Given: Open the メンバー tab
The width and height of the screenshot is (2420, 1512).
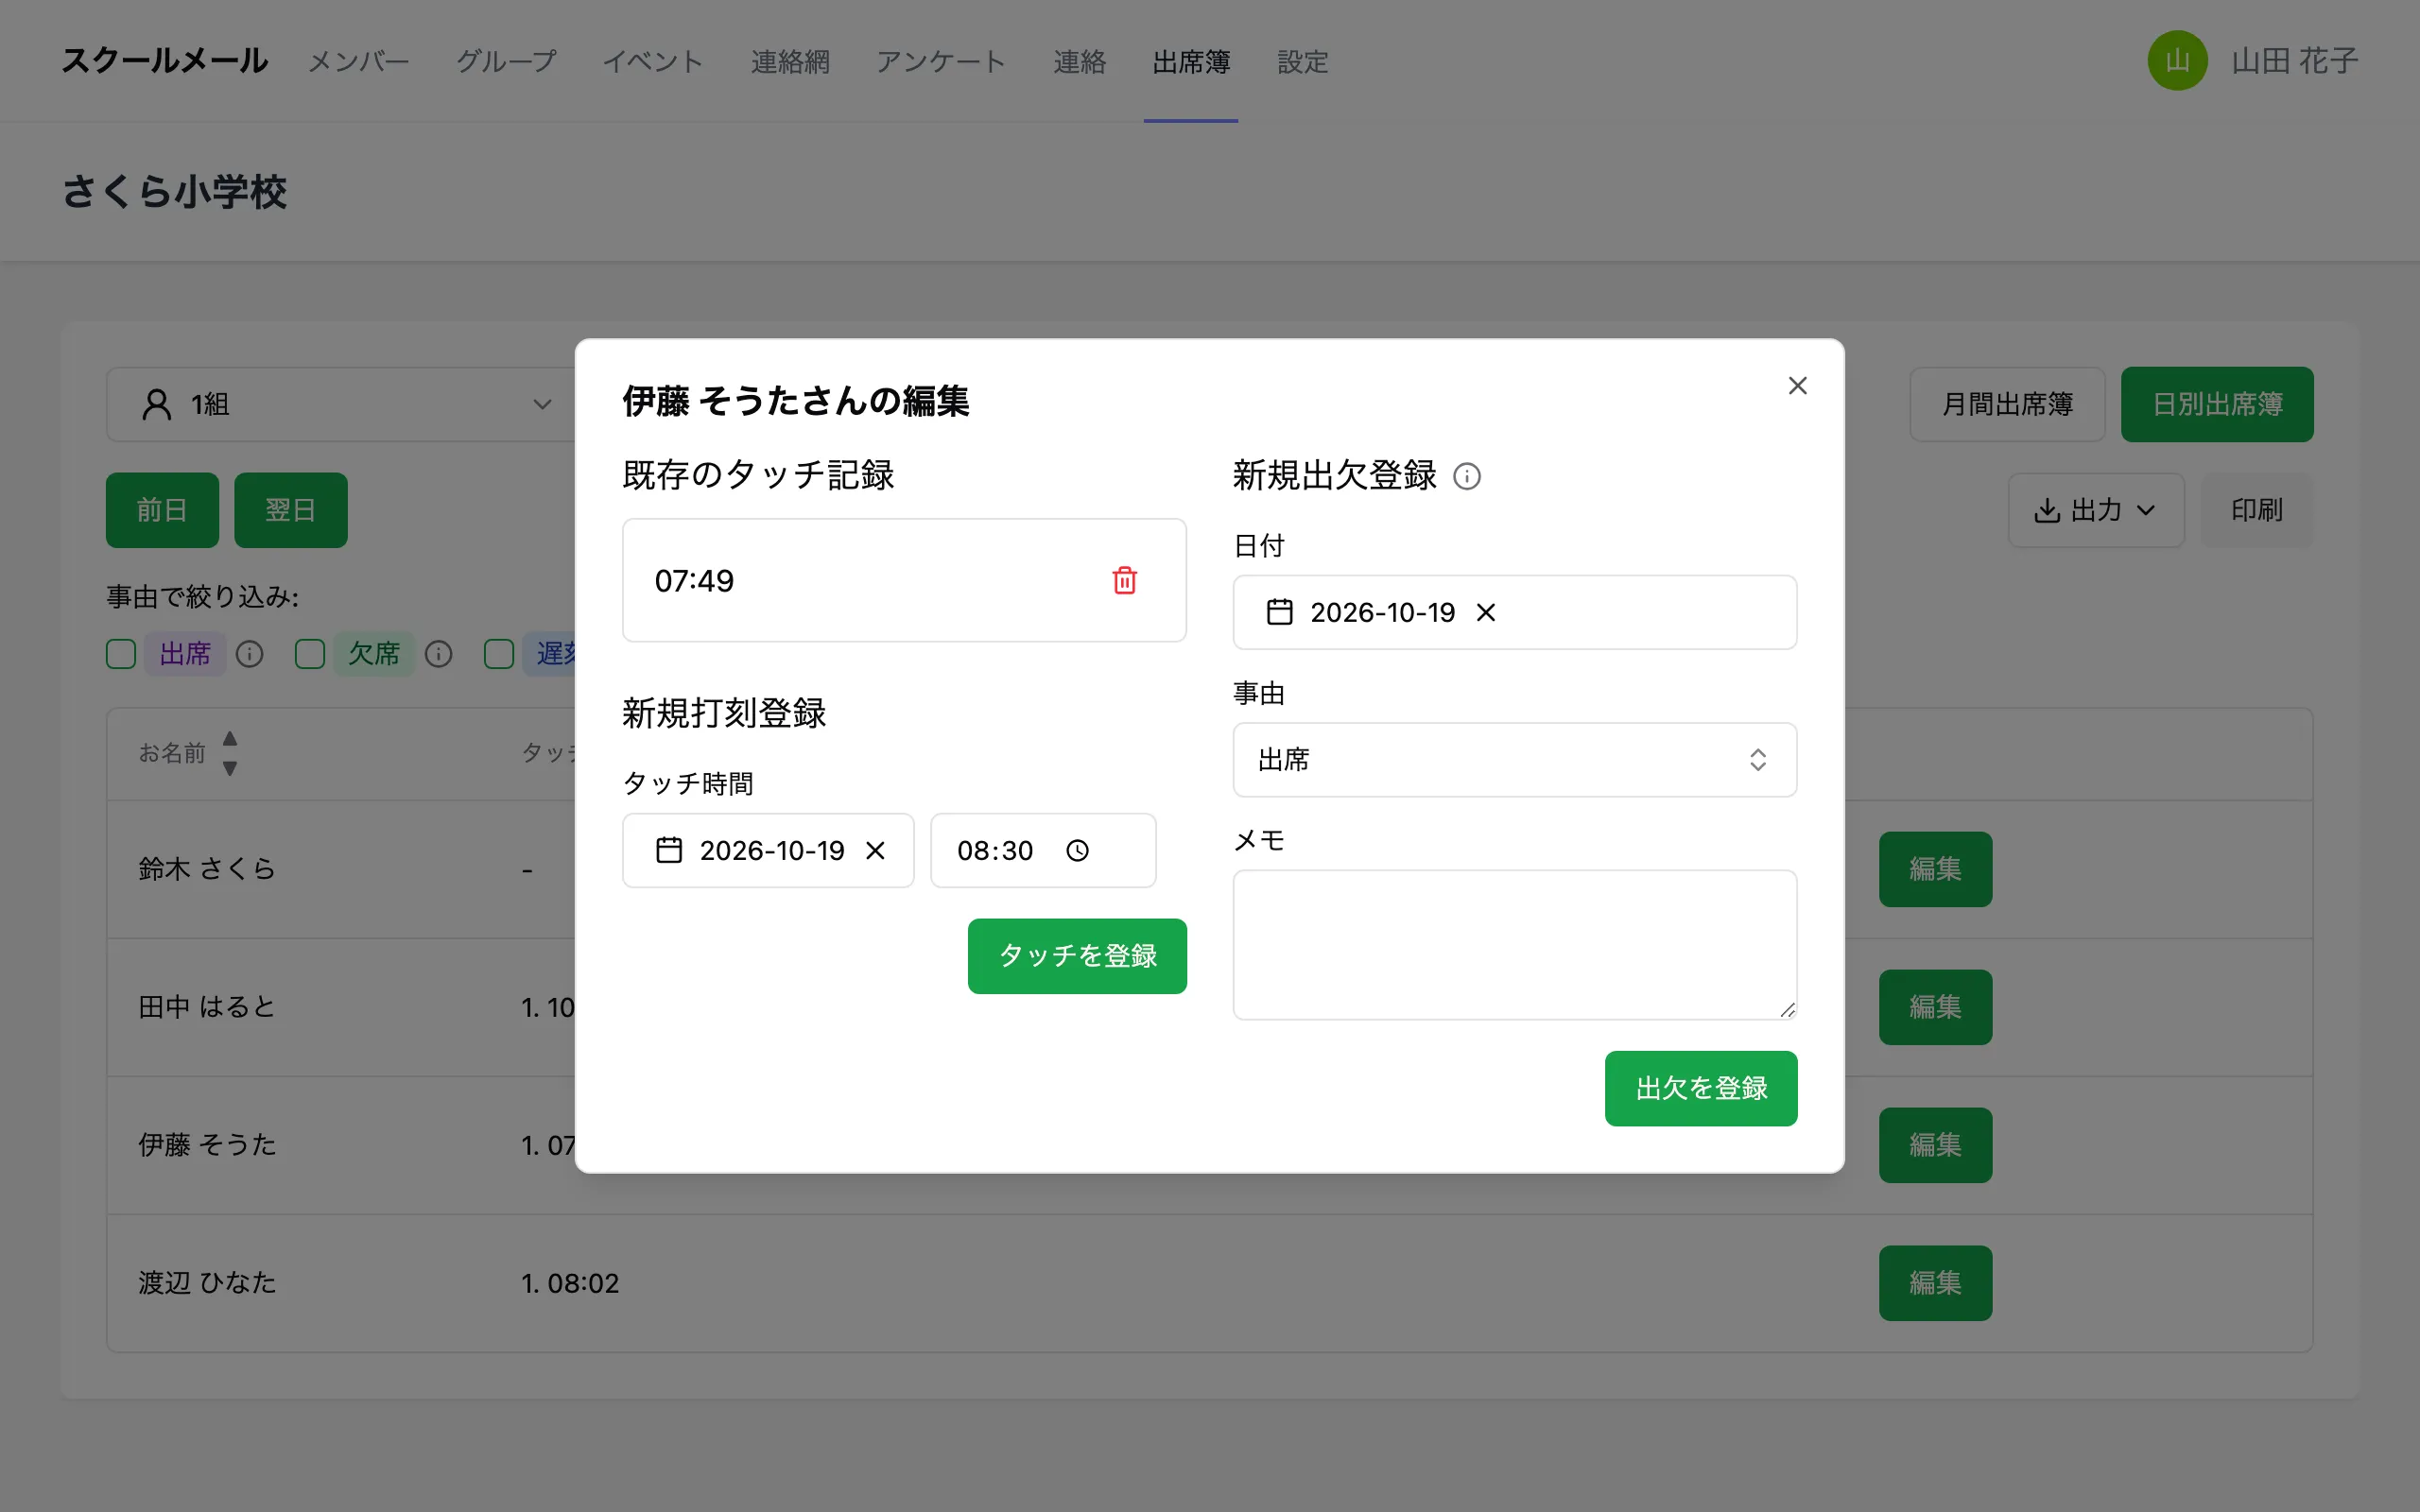Looking at the screenshot, I should [359, 62].
